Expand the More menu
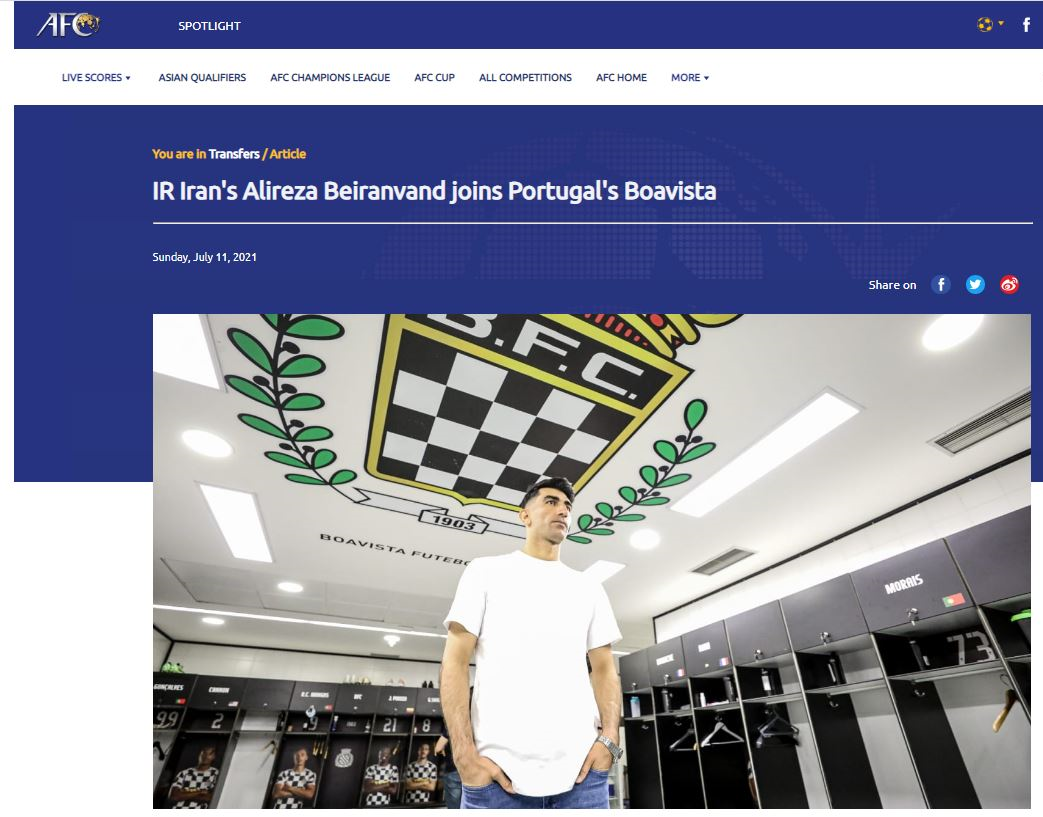The image size is (1043, 817). (x=690, y=78)
